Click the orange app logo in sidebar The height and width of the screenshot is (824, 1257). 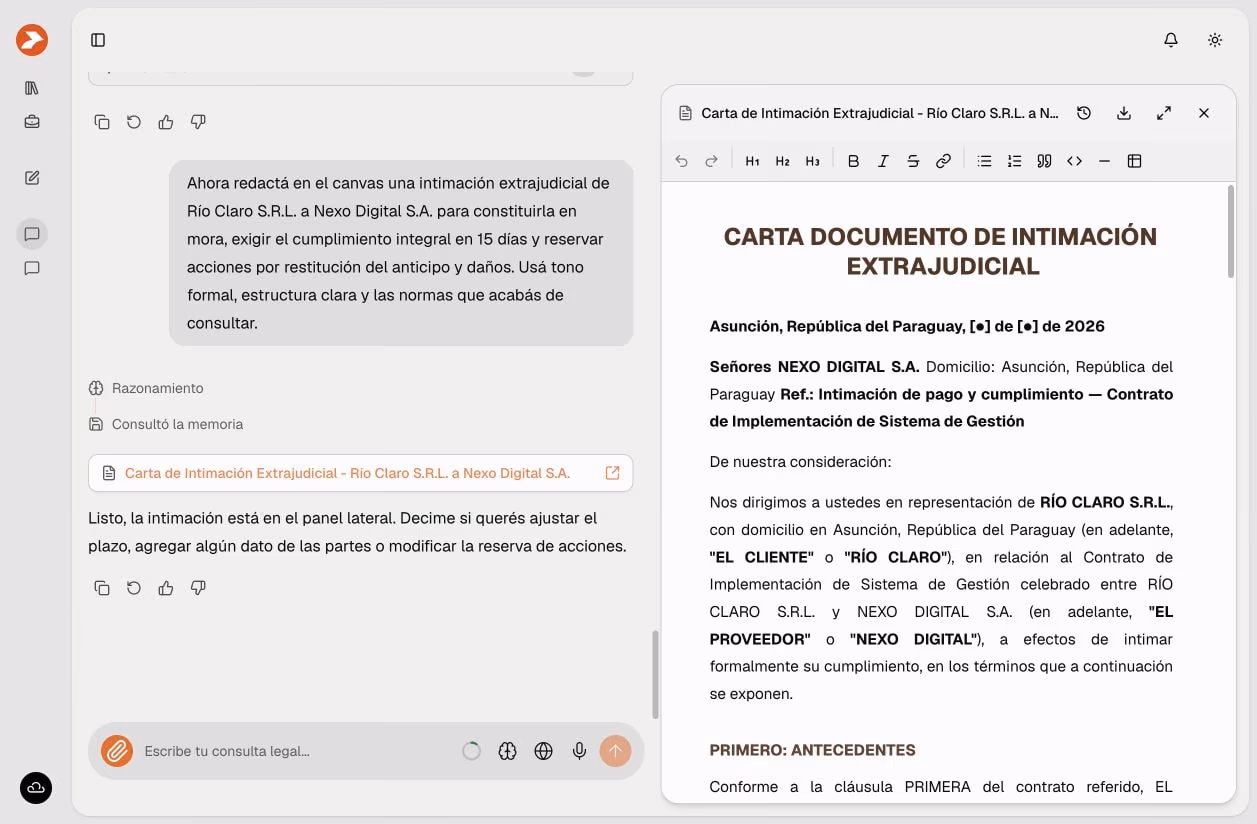click(x=32, y=40)
